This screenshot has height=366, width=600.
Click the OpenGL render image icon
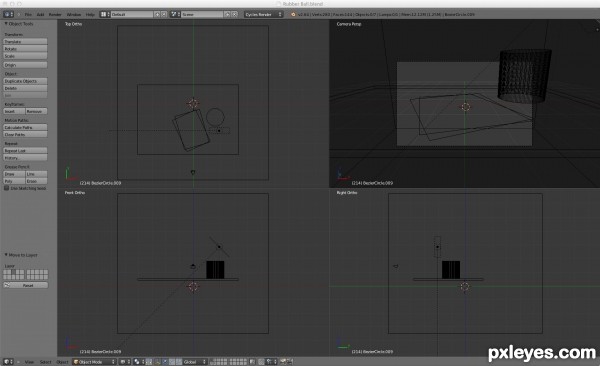pyautogui.click(x=284, y=361)
